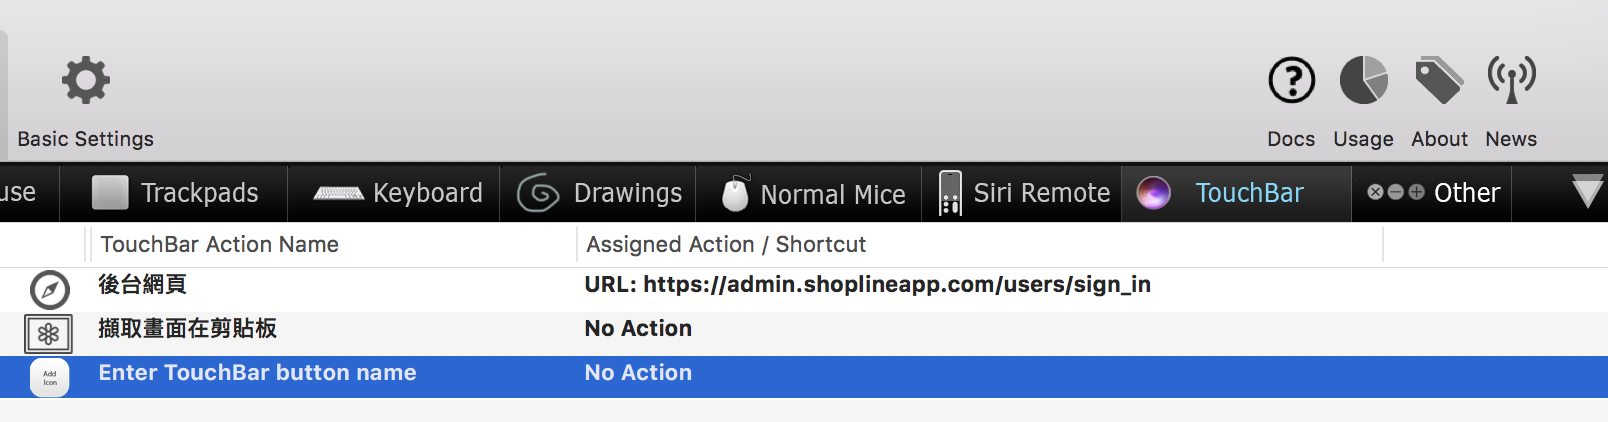Viewport: 1608px width, 422px height.
Task: Click the screenshot icon for 擷取畫面在剪貼板
Action: click(49, 334)
